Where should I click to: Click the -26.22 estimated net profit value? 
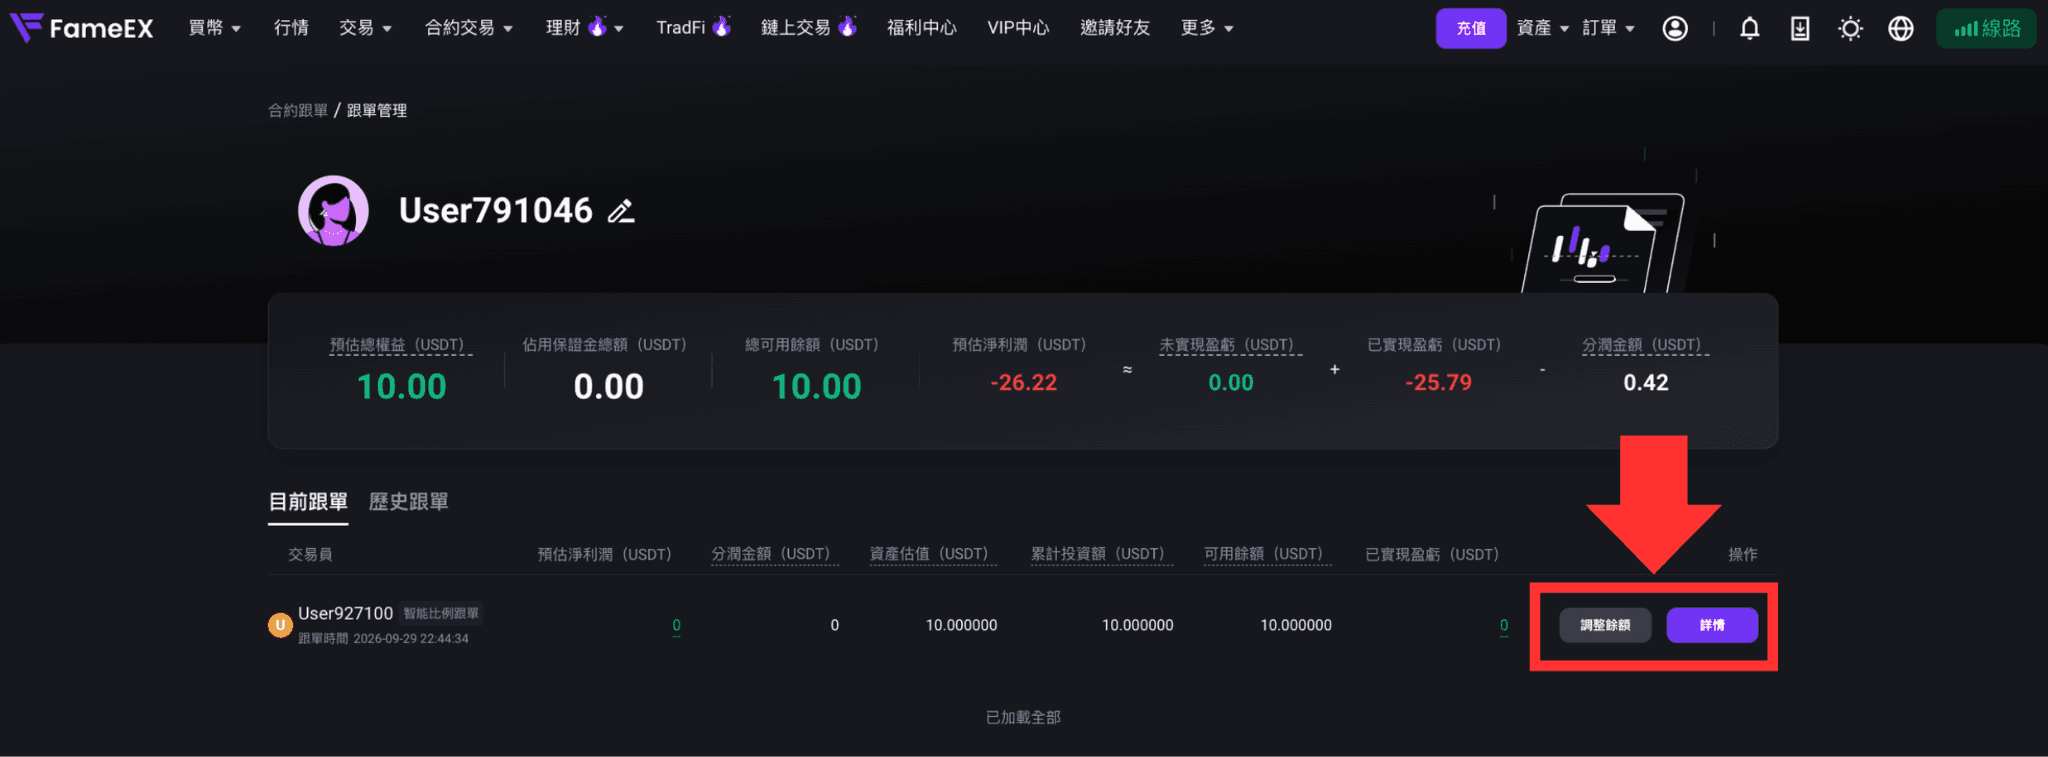pos(1023,383)
